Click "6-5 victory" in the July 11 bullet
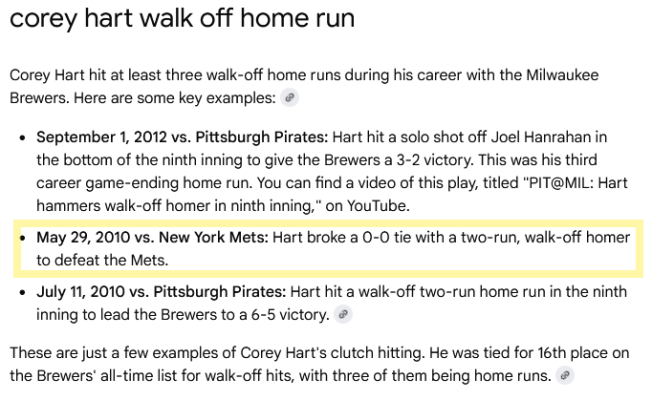The width and height of the screenshot is (652, 400). tap(289, 315)
